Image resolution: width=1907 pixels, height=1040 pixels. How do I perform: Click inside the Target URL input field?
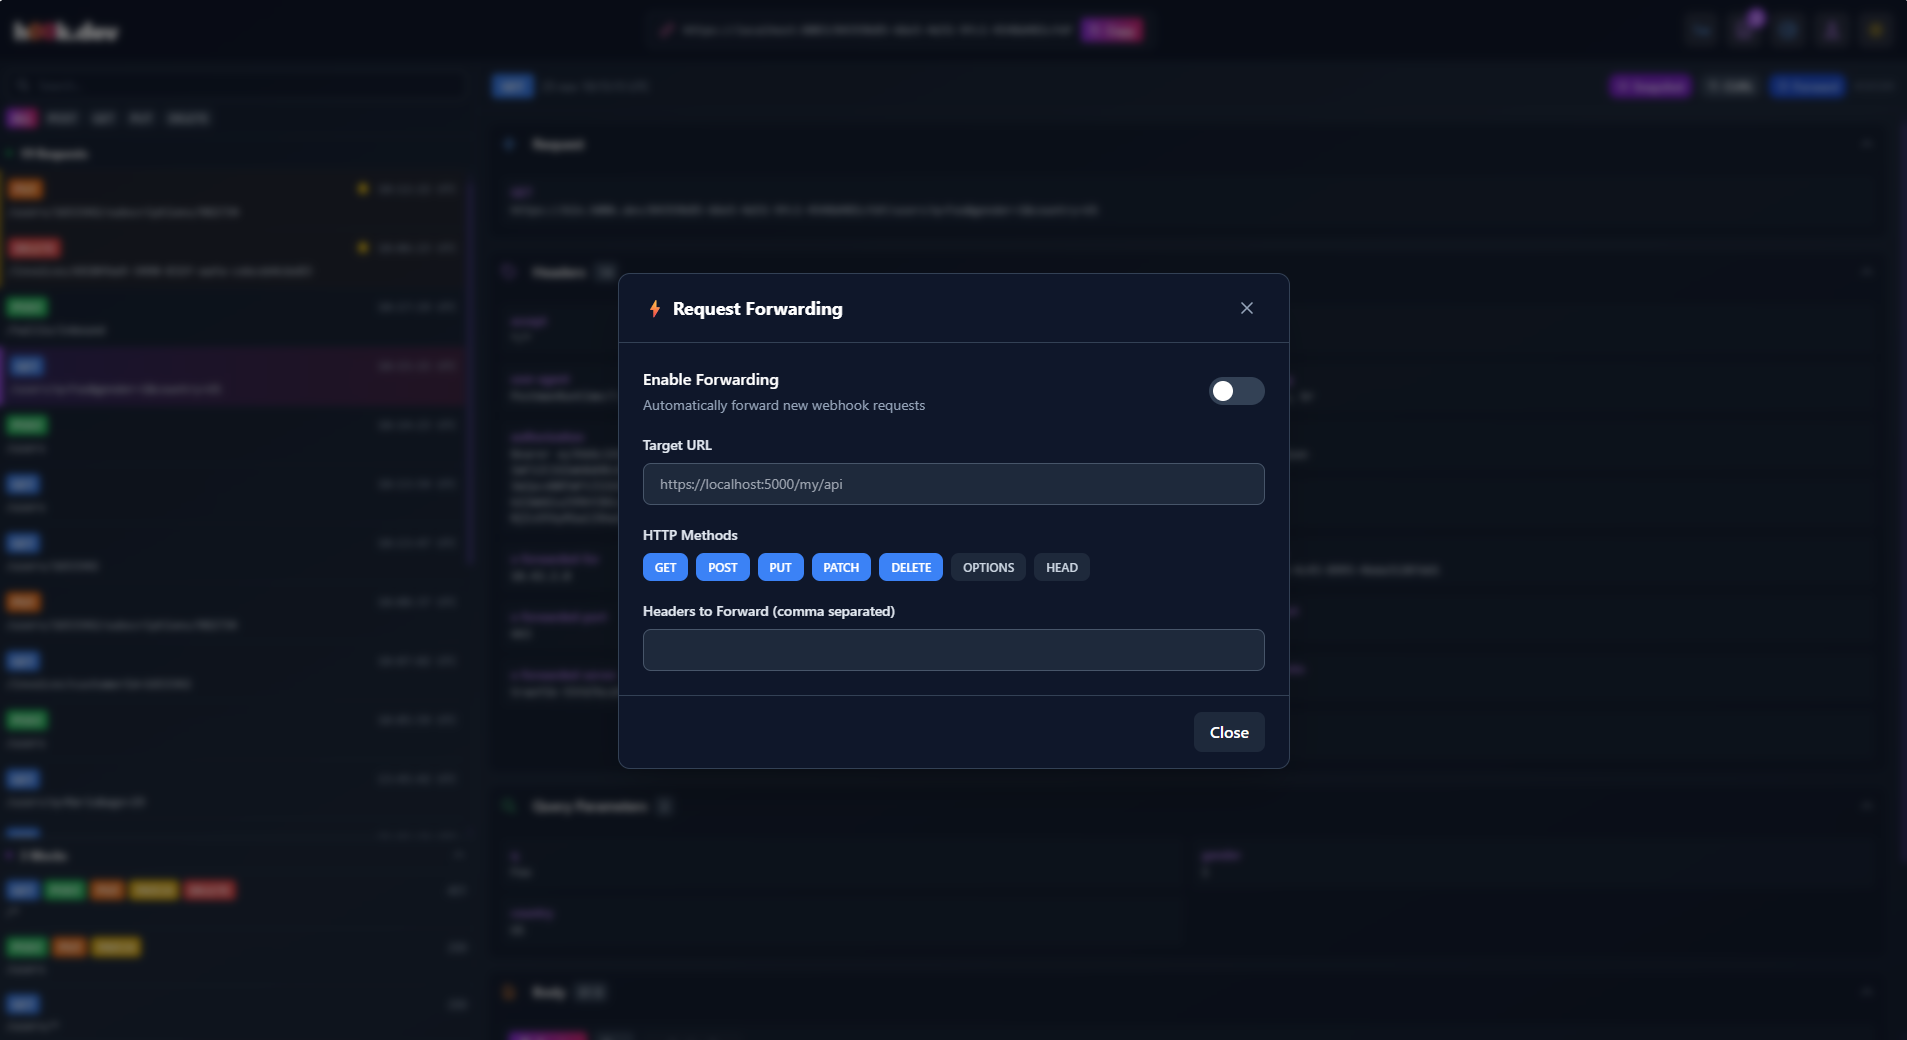[x=953, y=484]
